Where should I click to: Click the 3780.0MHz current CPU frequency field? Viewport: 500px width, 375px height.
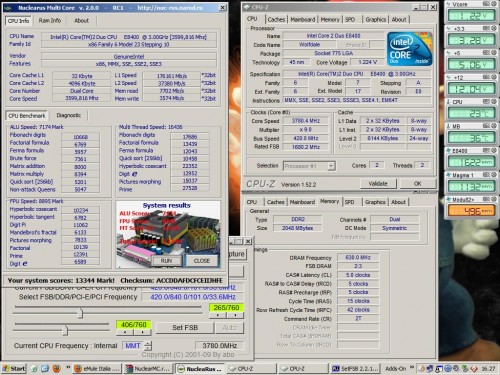[219, 346]
